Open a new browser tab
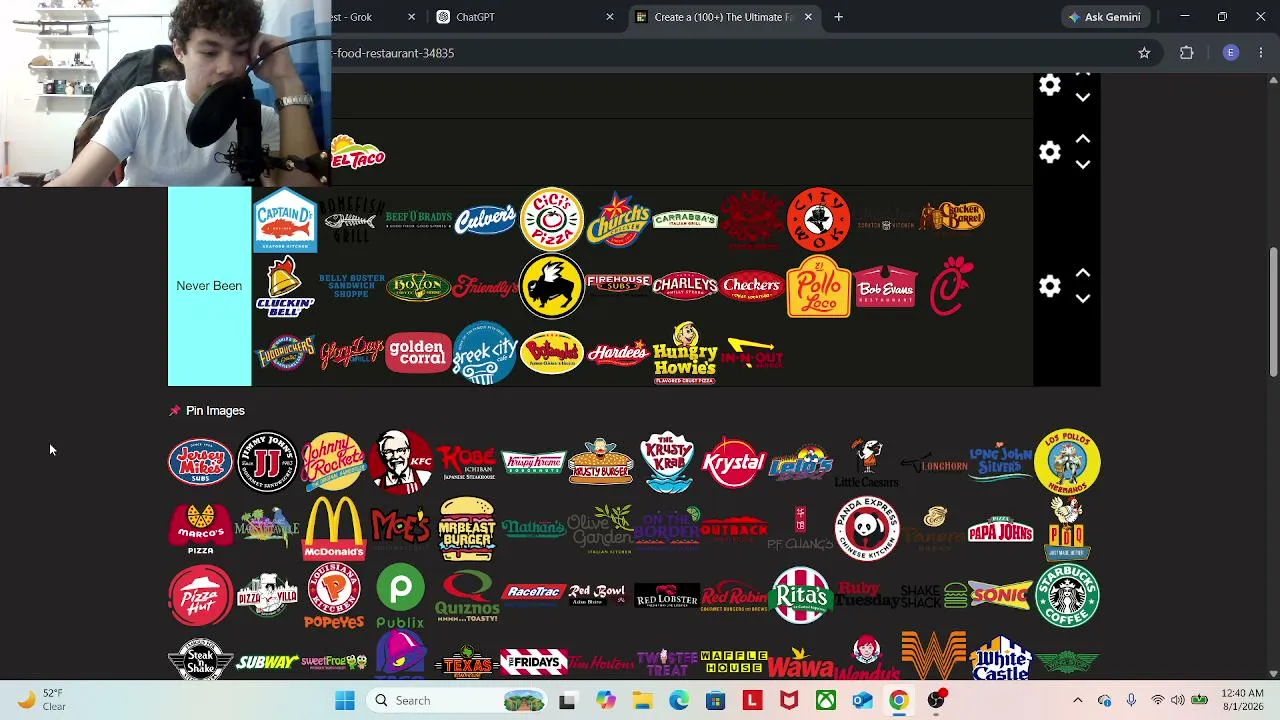The image size is (1280, 720). click(x=838, y=17)
